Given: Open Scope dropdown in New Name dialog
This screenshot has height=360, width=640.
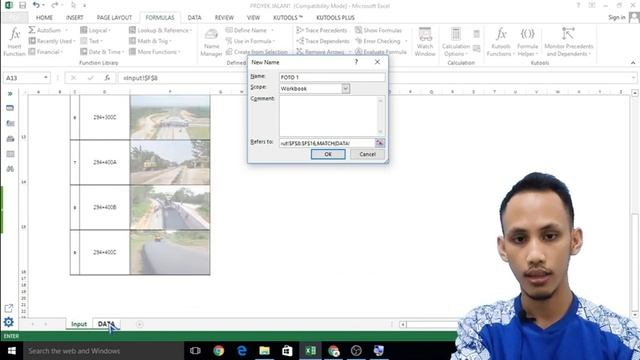Looking at the screenshot, I should [x=345, y=89].
